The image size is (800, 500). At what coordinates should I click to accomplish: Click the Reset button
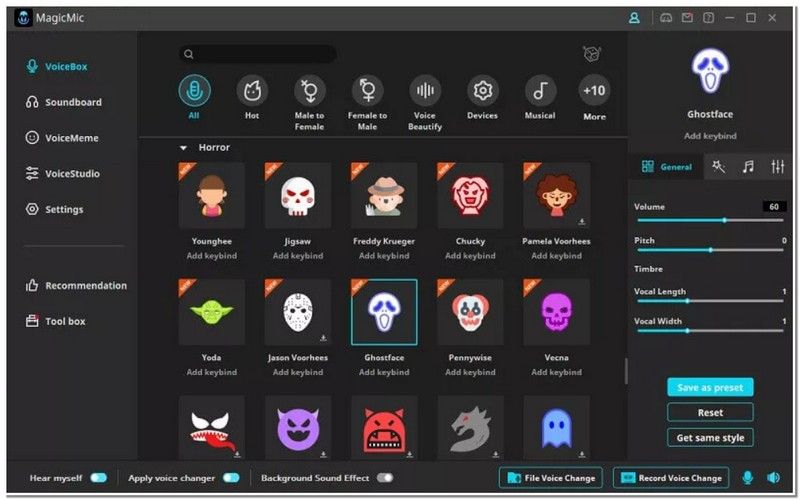pos(710,412)
